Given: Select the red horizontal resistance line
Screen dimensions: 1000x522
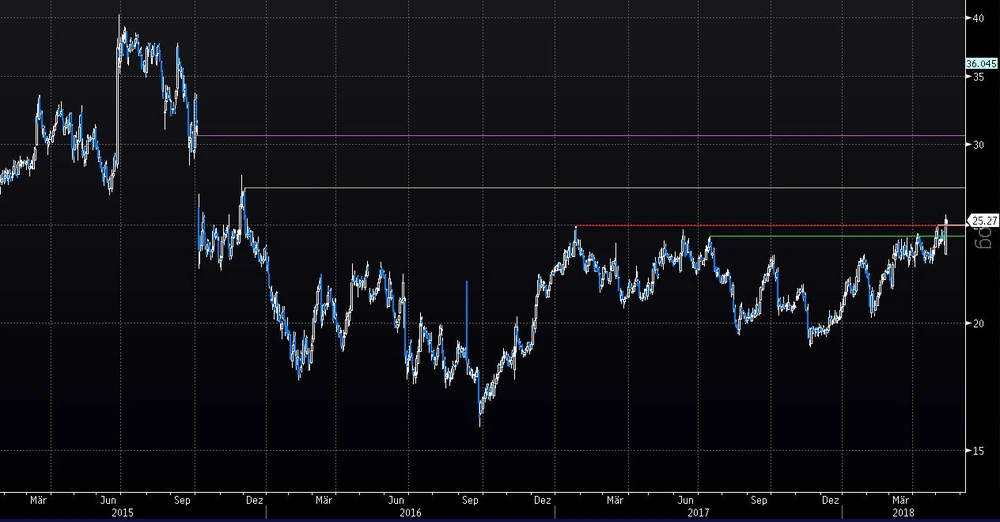Looking at the screenshot, I should tap(760, 225).
